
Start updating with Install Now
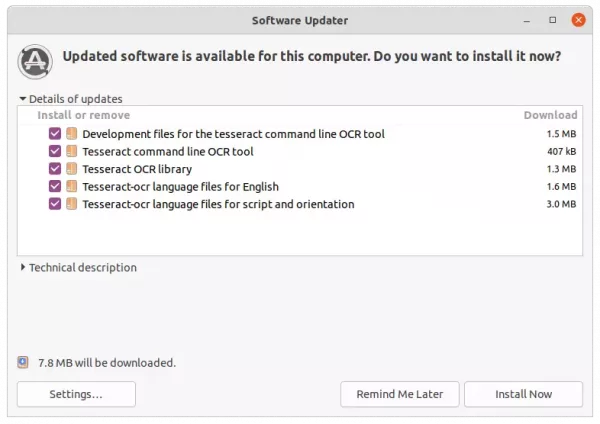tap(523, 394)
